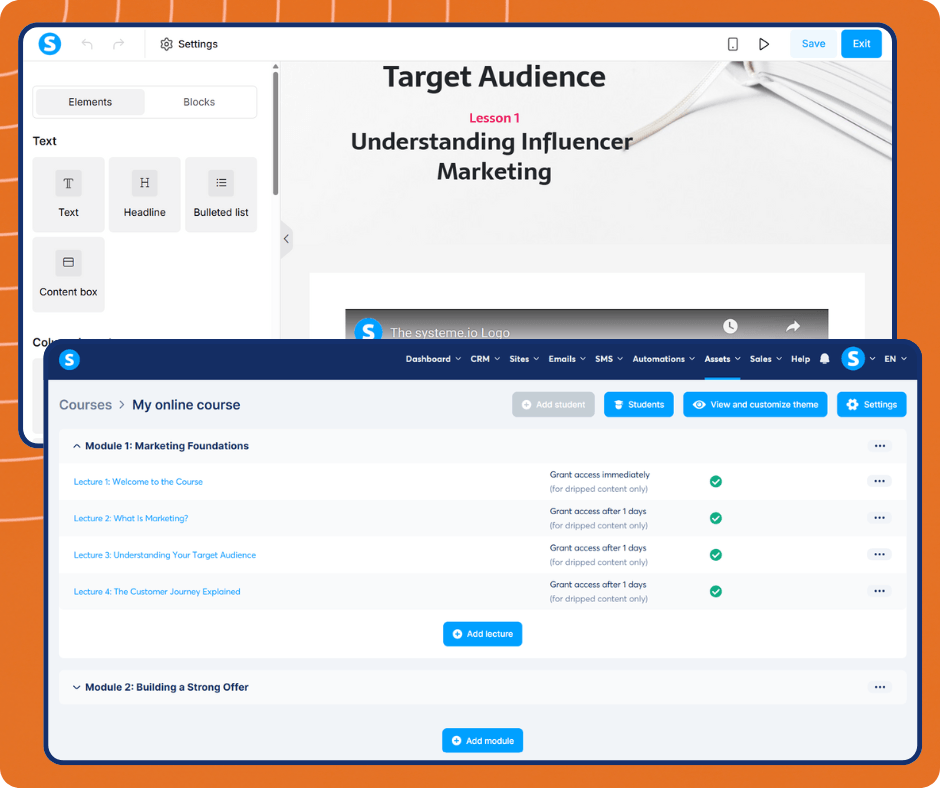The width and height of the screenshot is (940, 788).
Task: Open options for Lecture 4 row
Action: click(879, 591)
